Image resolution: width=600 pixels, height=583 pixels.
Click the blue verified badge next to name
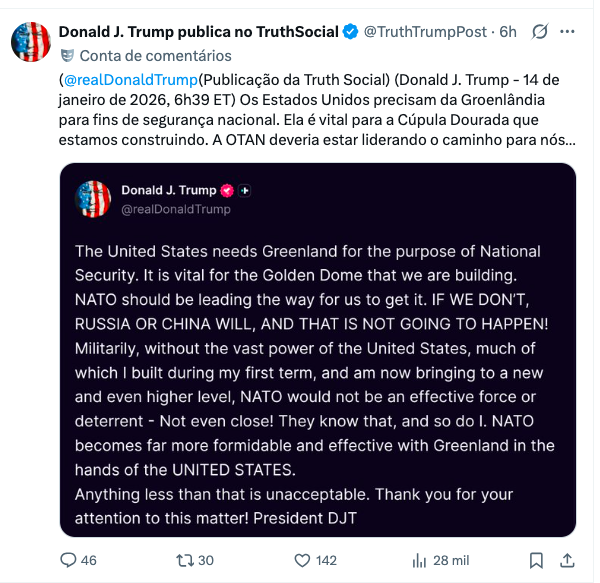tap(350, 32)
